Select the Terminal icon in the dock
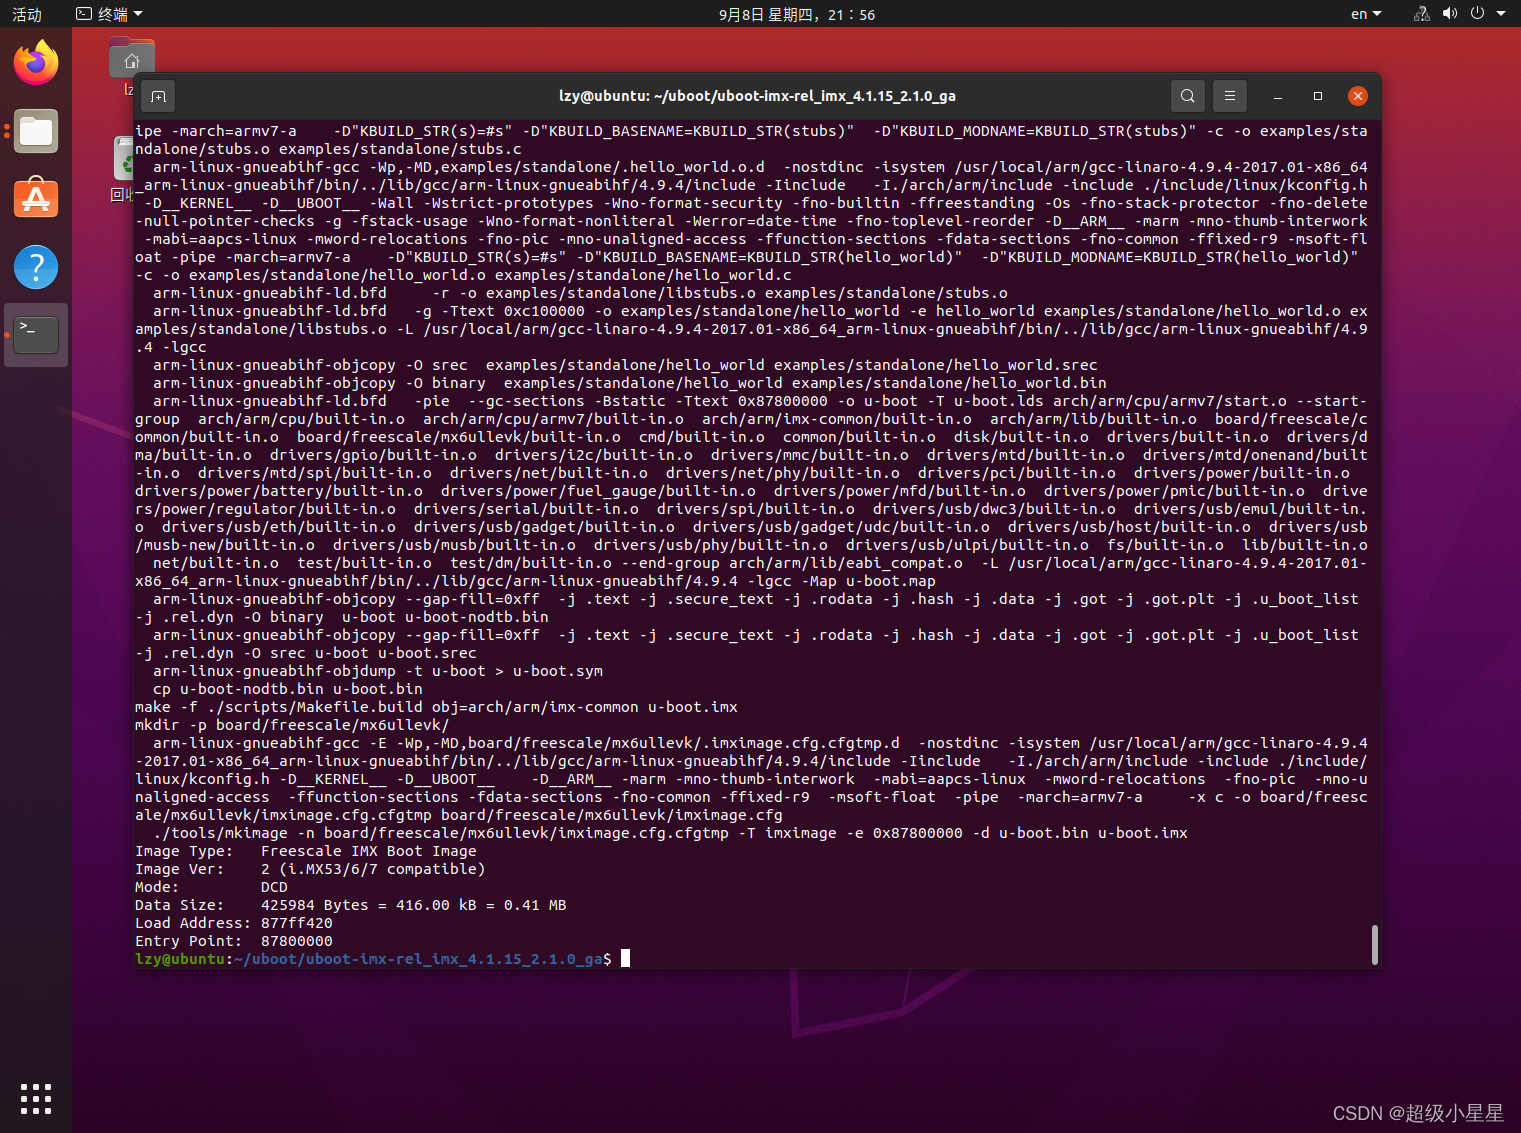 tap(36, 334)
